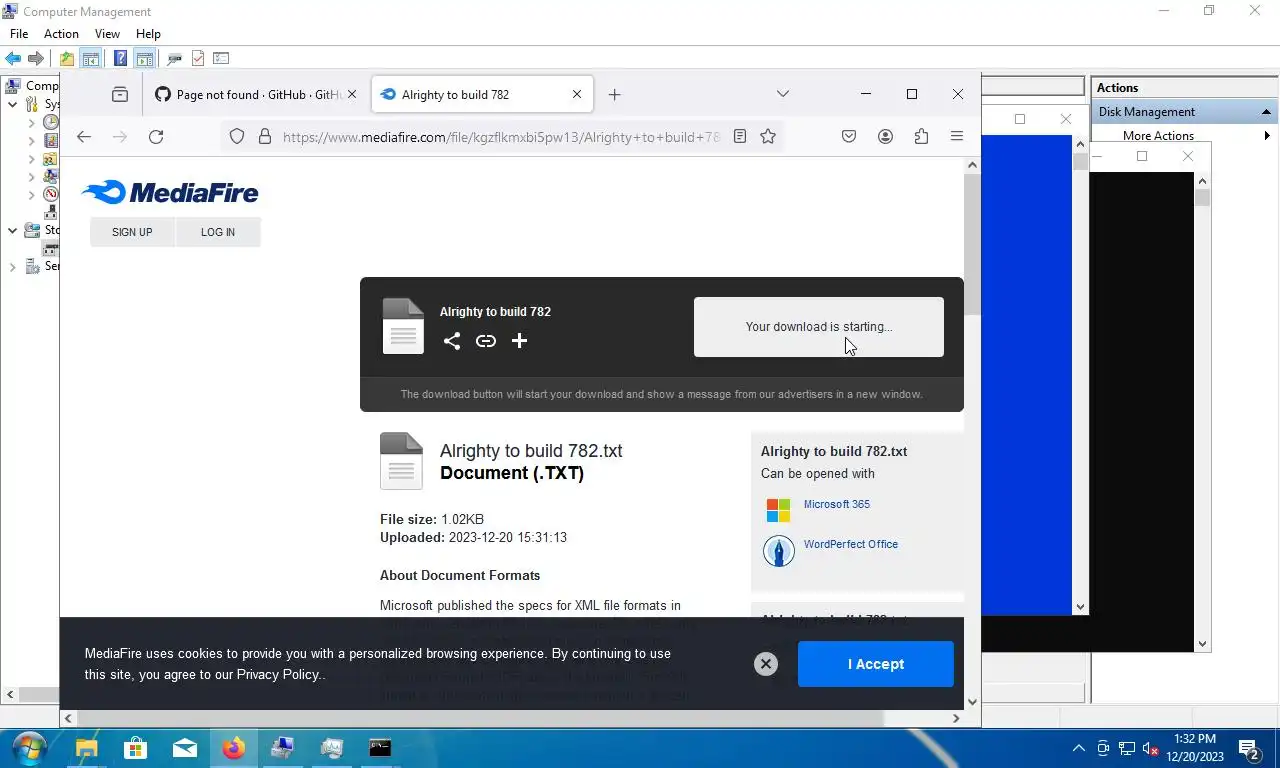This screenshot has width=1280, height=768.
Task: Dismiss cookie banner with X icon
Action: (x=766, y=664)
